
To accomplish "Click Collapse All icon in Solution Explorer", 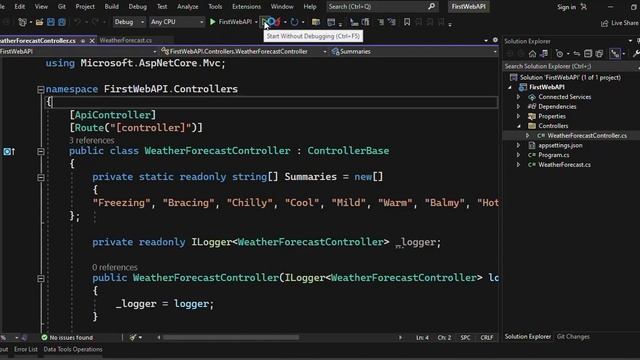I will [x=588, y=53].
